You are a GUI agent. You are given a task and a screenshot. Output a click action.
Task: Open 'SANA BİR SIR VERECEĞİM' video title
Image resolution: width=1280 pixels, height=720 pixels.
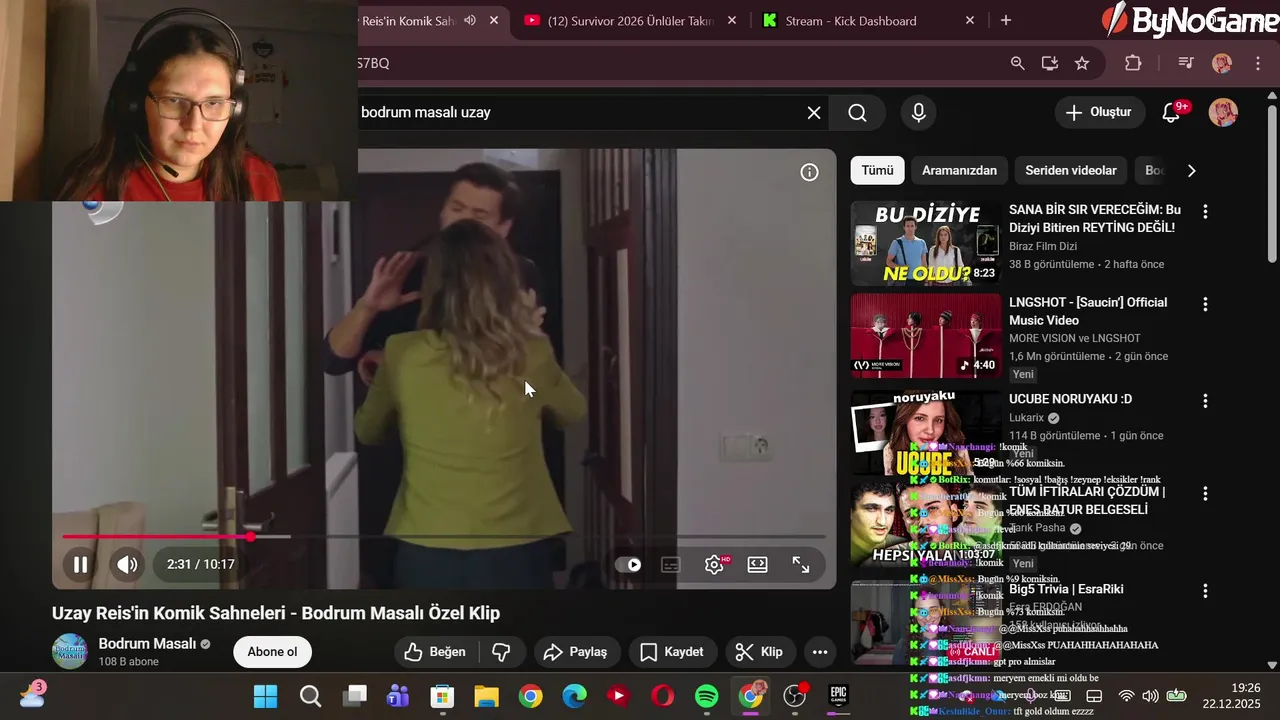click(x=1095, y=219)
